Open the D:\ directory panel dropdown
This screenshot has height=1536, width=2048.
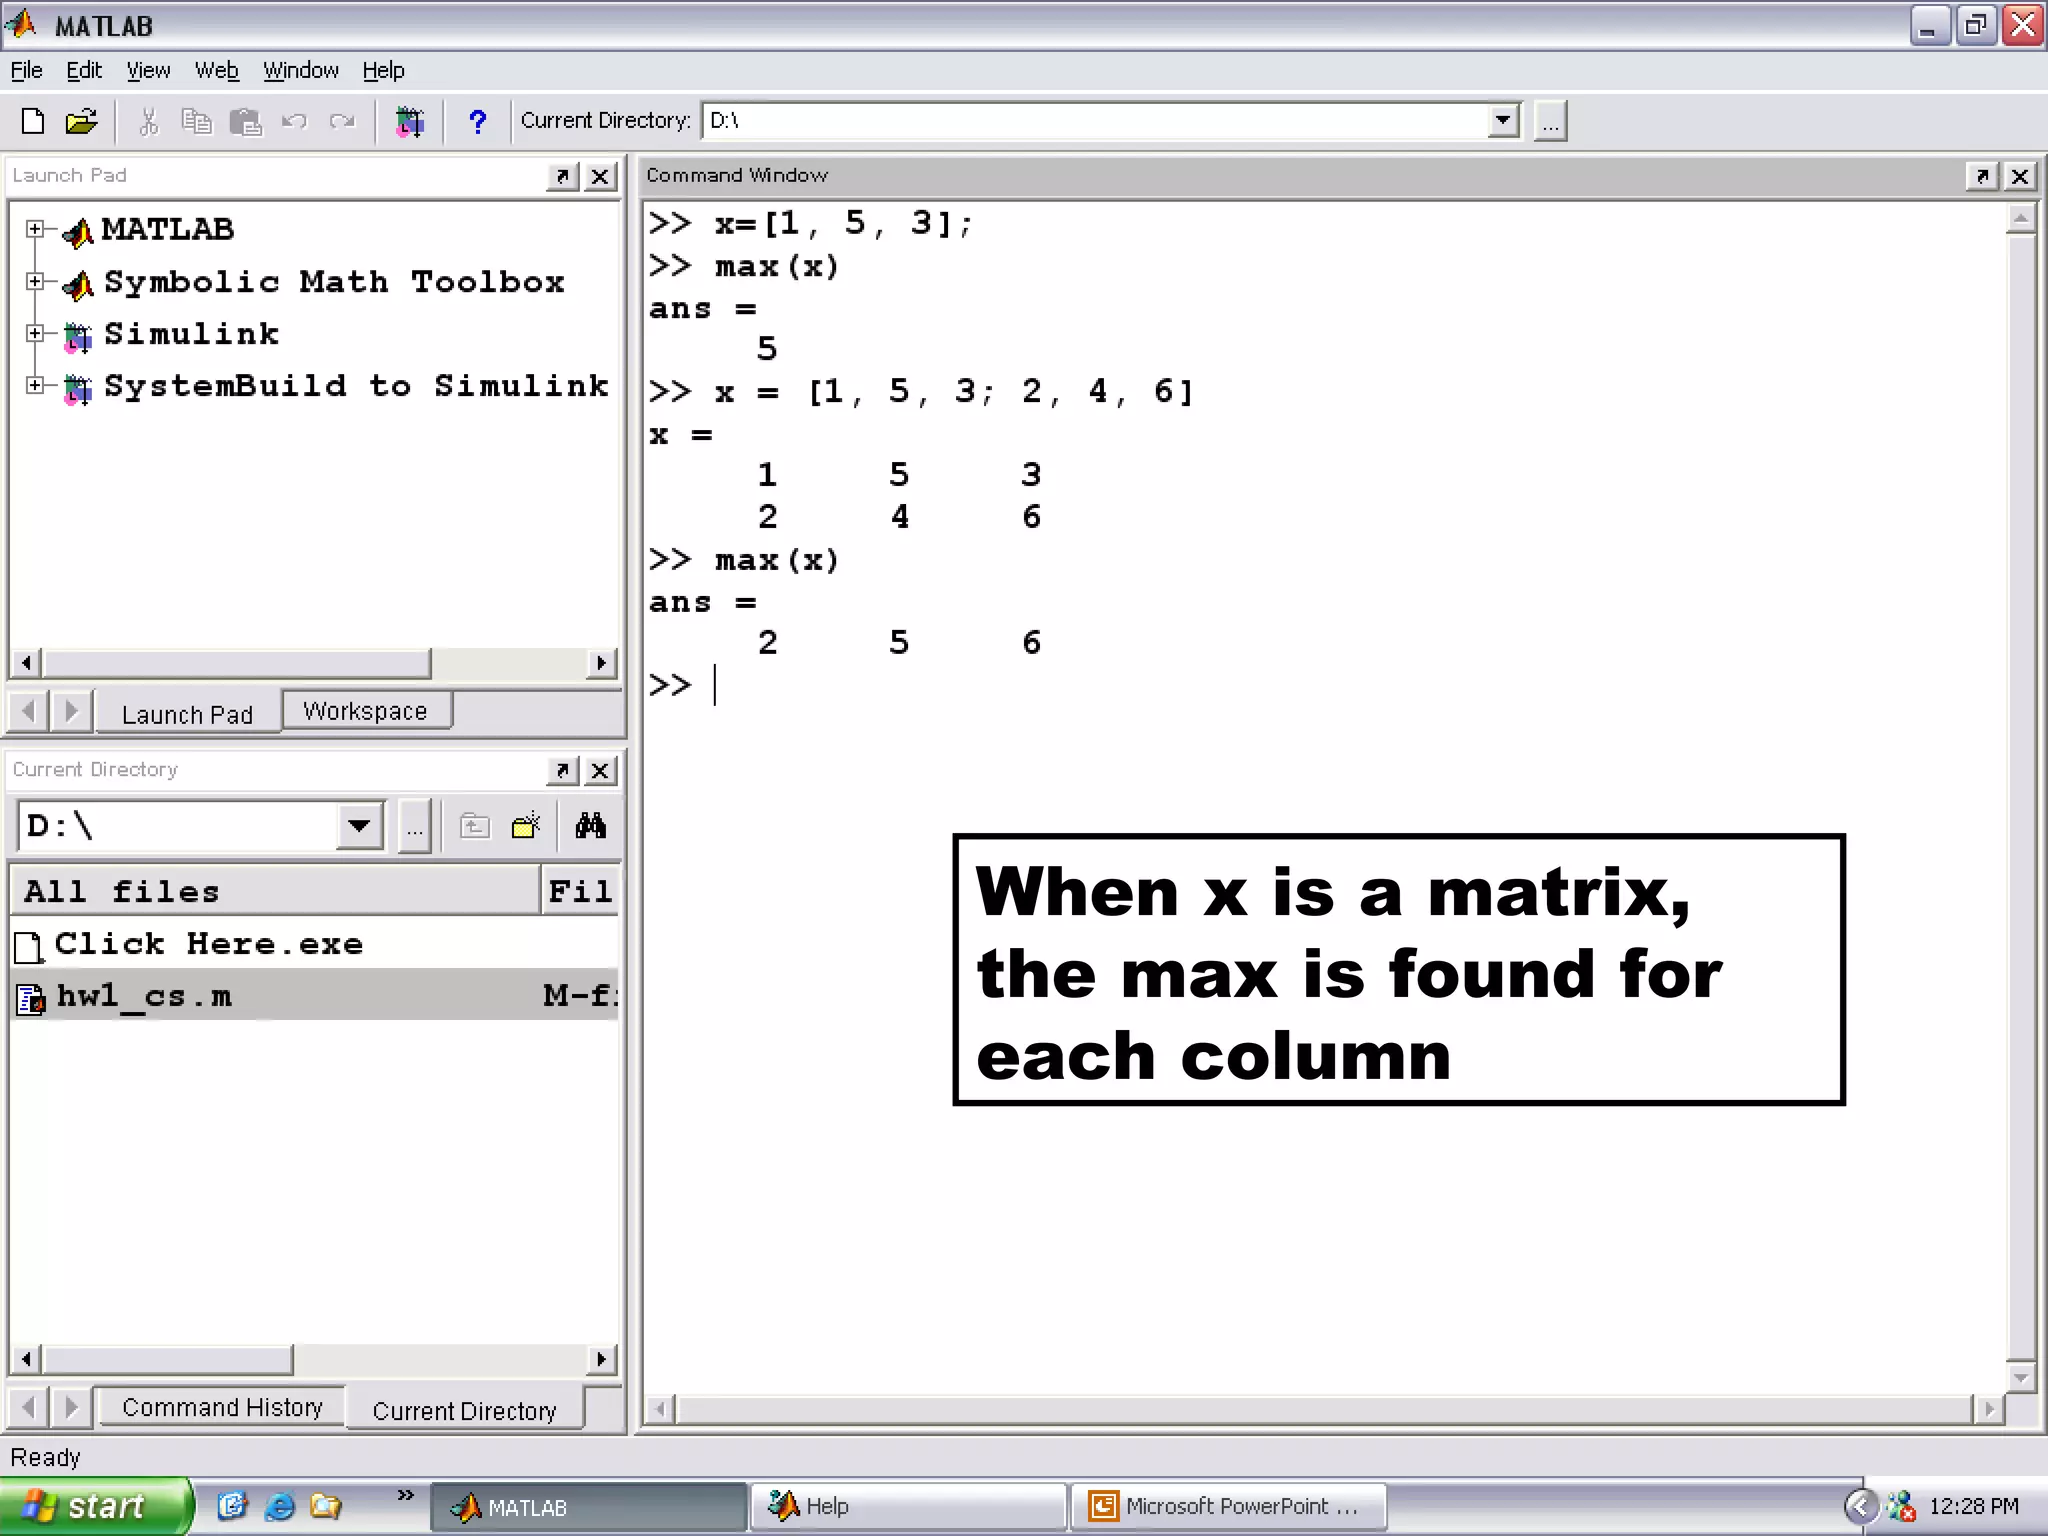359,826
